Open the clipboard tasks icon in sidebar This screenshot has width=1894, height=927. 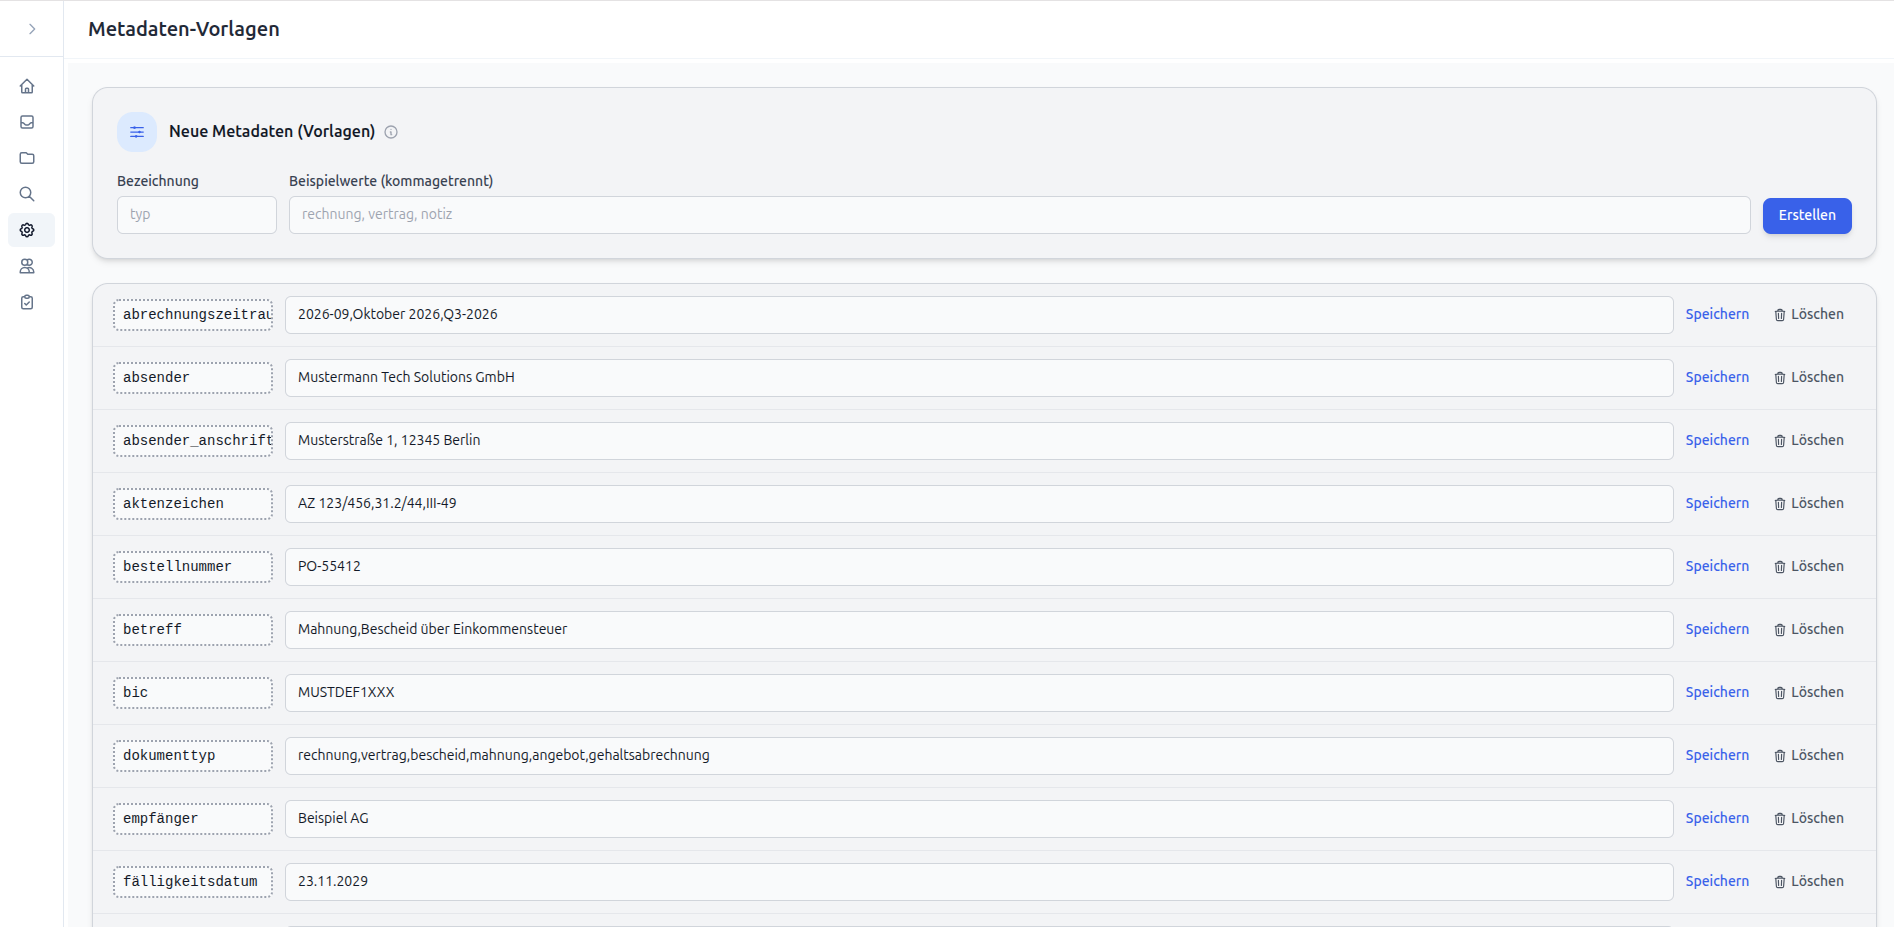click(27, 302)
